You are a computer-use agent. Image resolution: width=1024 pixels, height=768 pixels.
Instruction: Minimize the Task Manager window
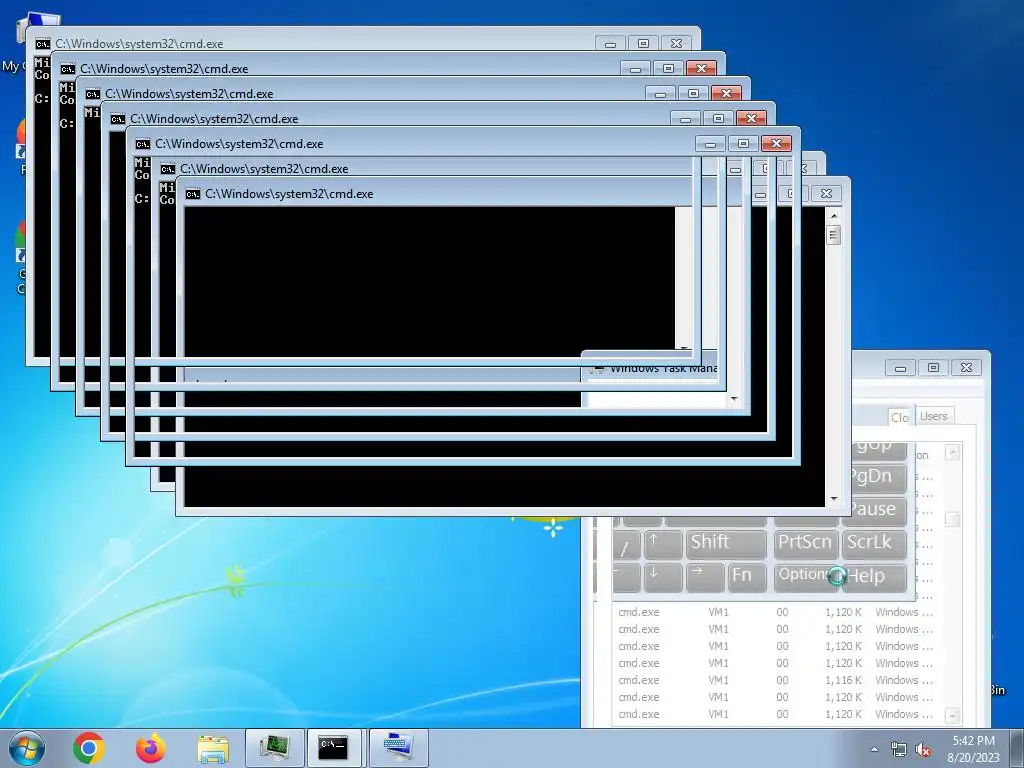point(900,368)
